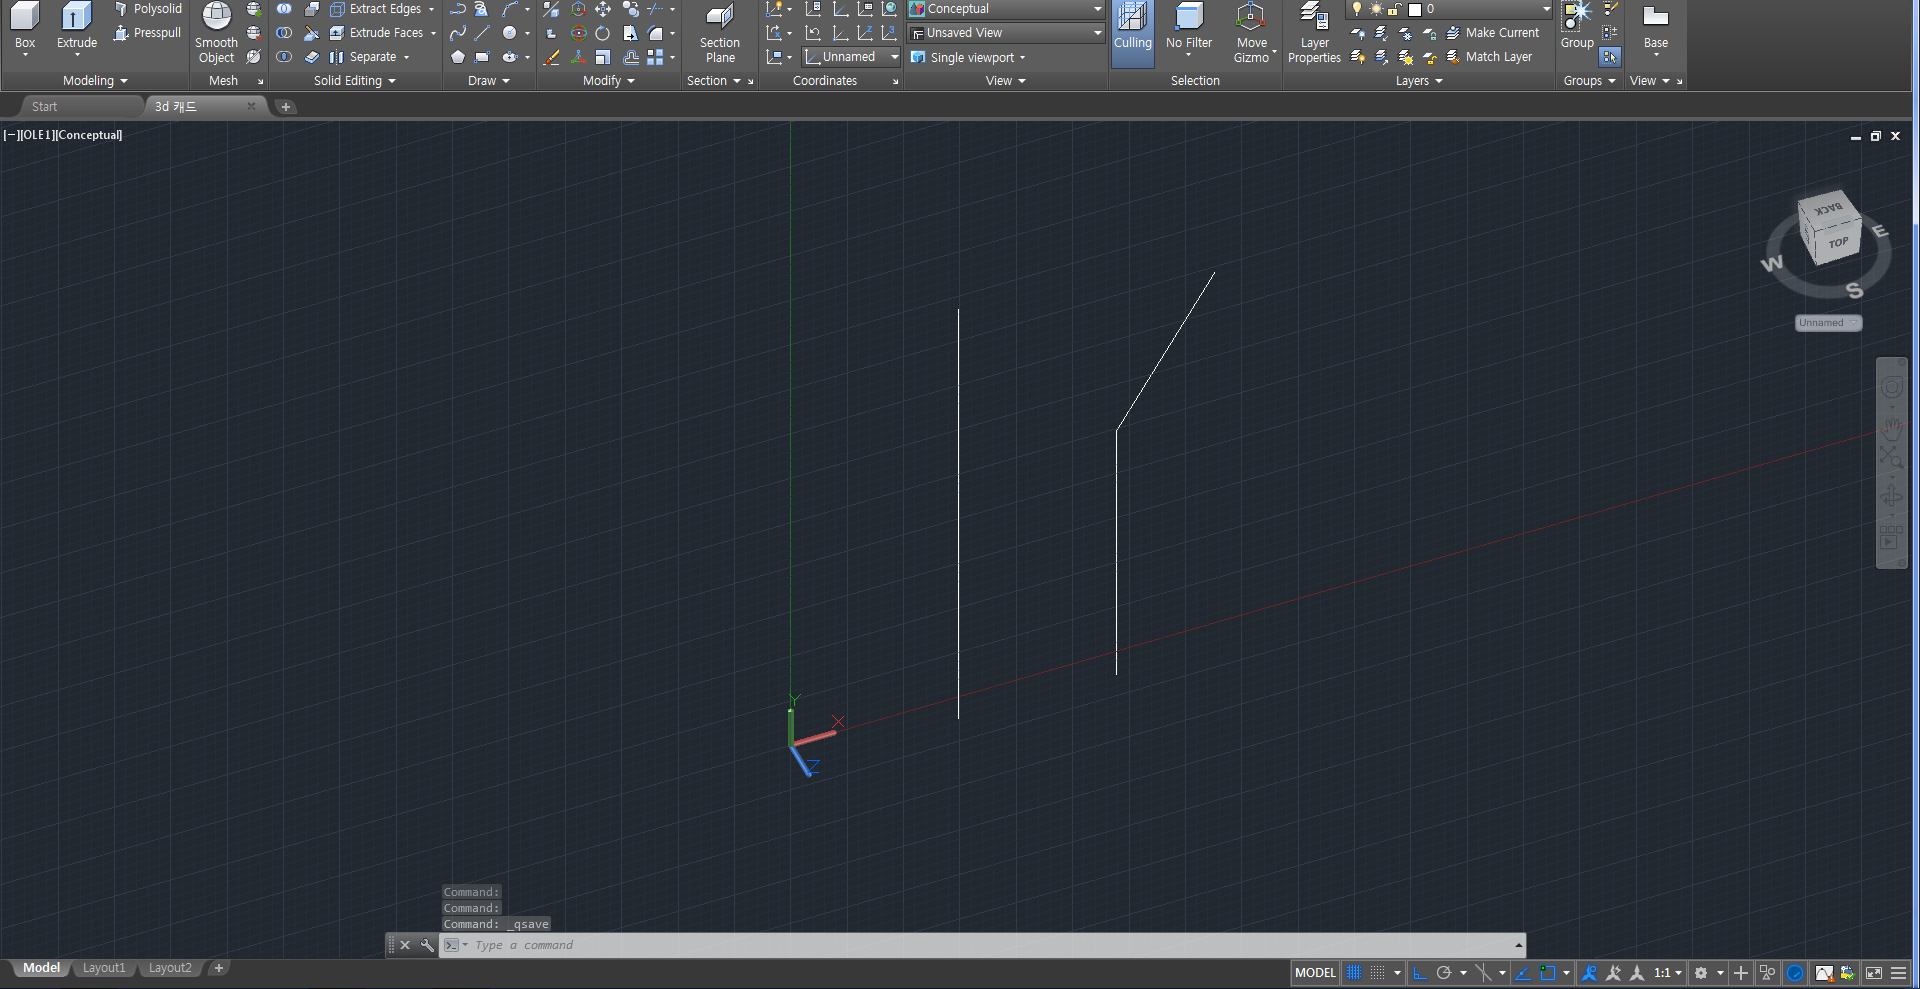Open the Customization menu in the status bar
The height and width of the screenshot is (989, 1920).
pos(1898,973)
